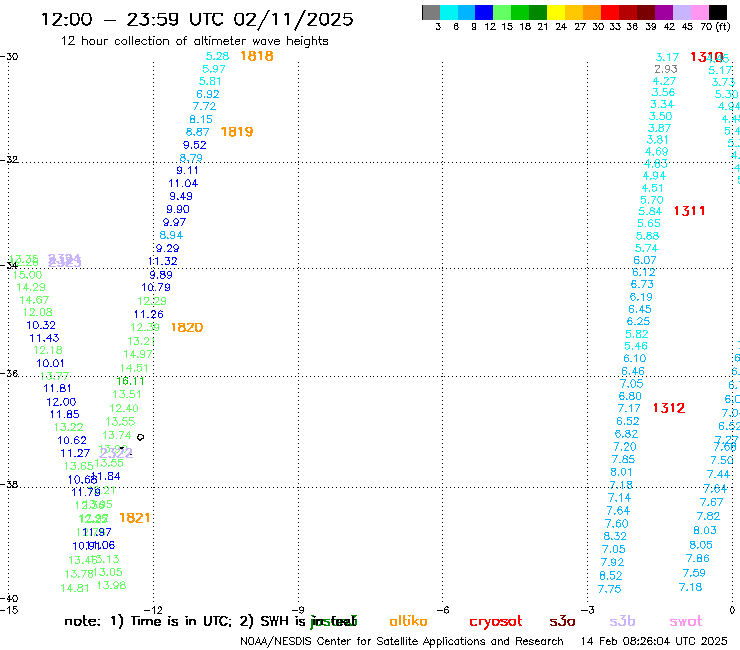Click the wave height value 15.00
740x650 pixels.
(27, 275)
